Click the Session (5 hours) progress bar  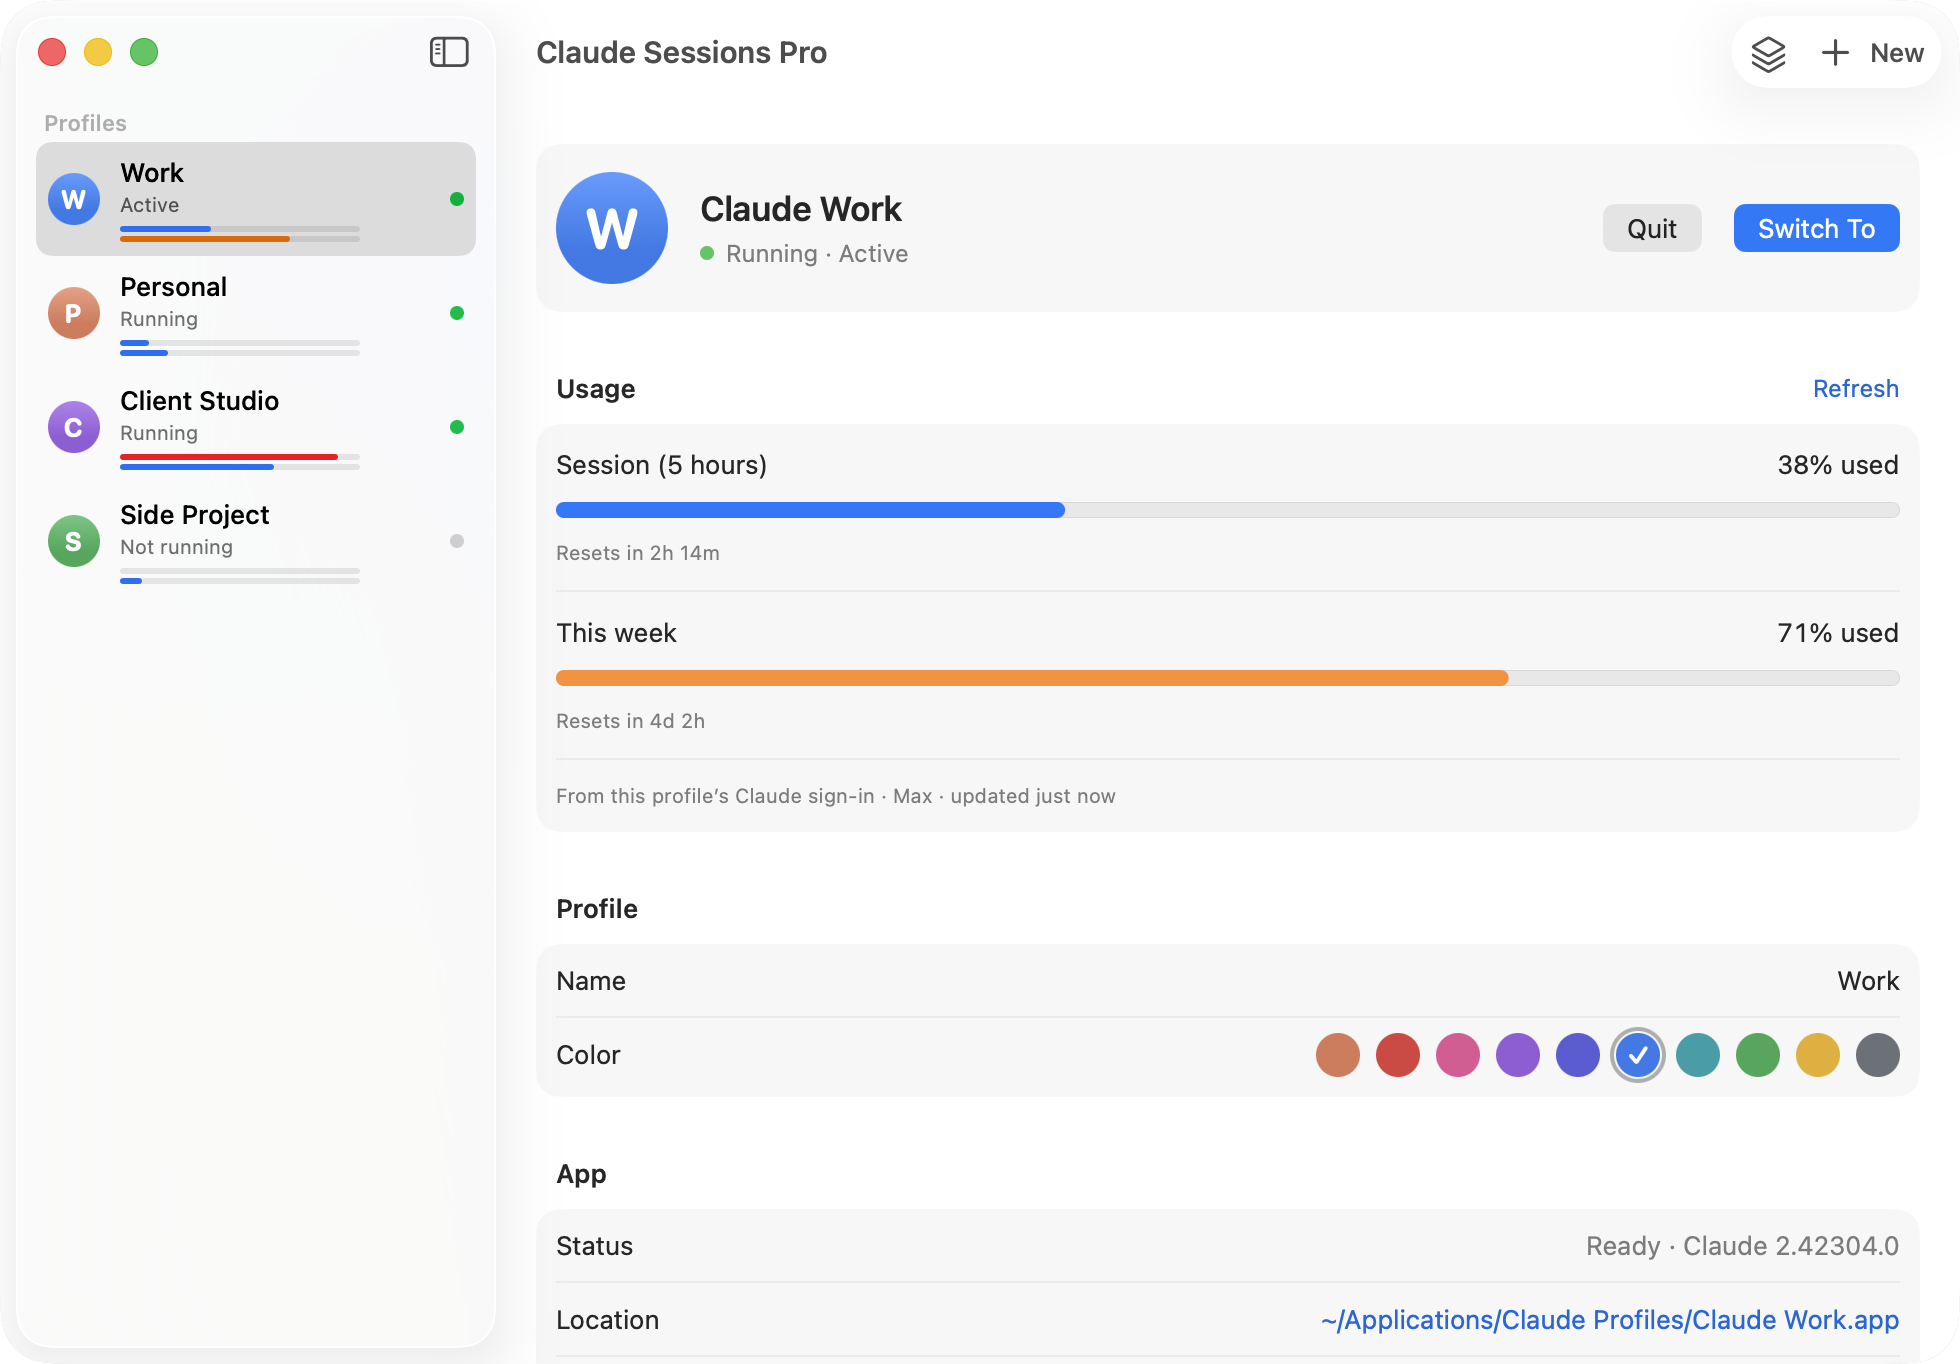pyautogui.click(x=1228, y=510)
